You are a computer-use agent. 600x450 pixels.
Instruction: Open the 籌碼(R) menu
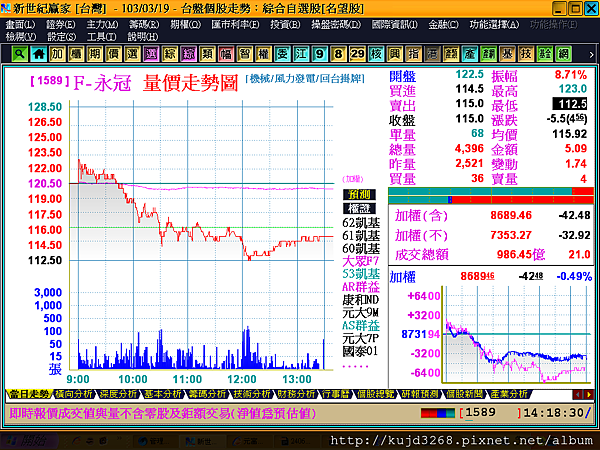[144, 24]
